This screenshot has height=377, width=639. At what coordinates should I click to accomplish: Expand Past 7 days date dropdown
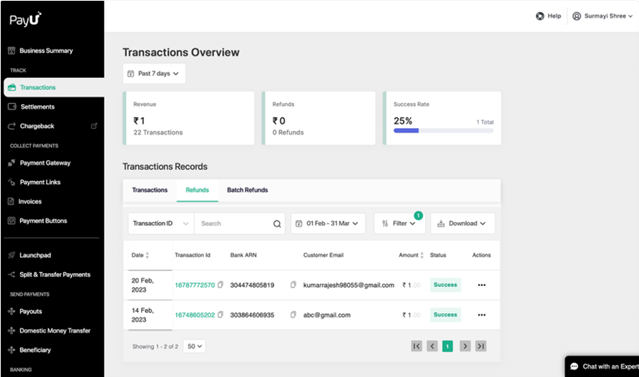coord(154,73)
